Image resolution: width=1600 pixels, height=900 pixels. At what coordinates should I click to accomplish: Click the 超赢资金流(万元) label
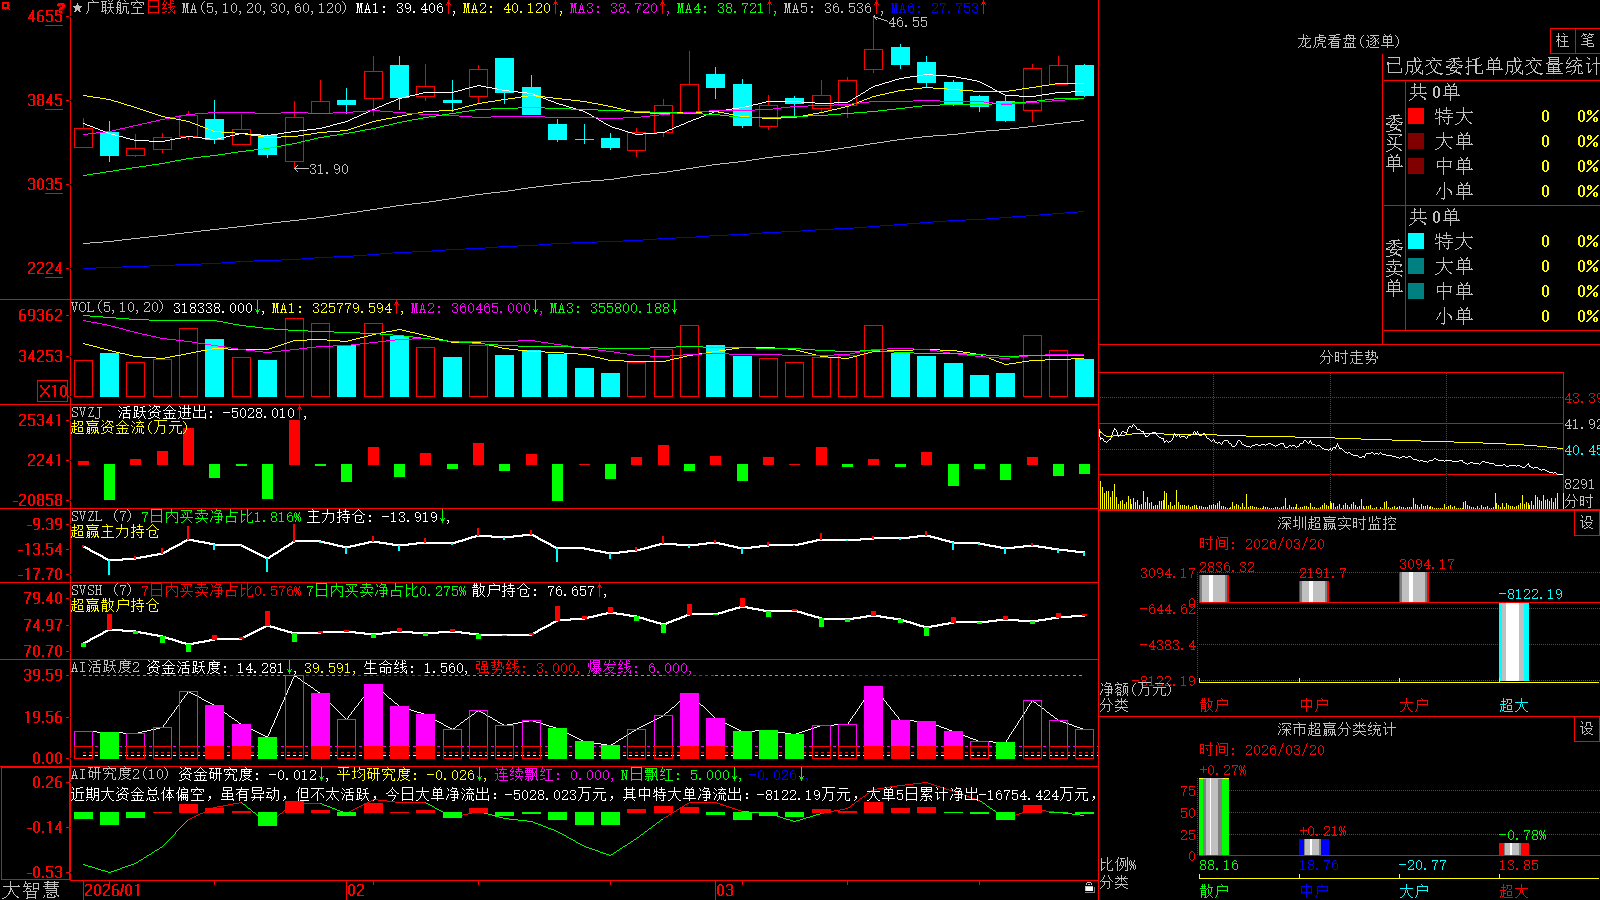pos(129,427)
